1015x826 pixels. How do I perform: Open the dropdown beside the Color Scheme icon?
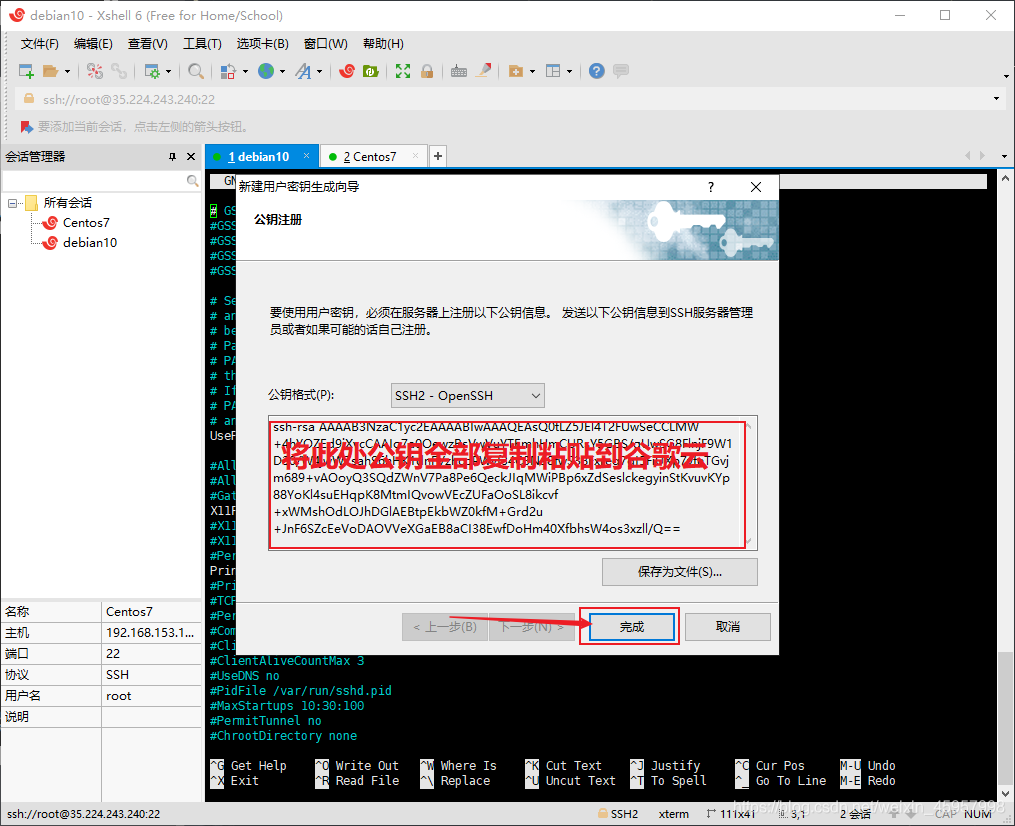point(245,72)
